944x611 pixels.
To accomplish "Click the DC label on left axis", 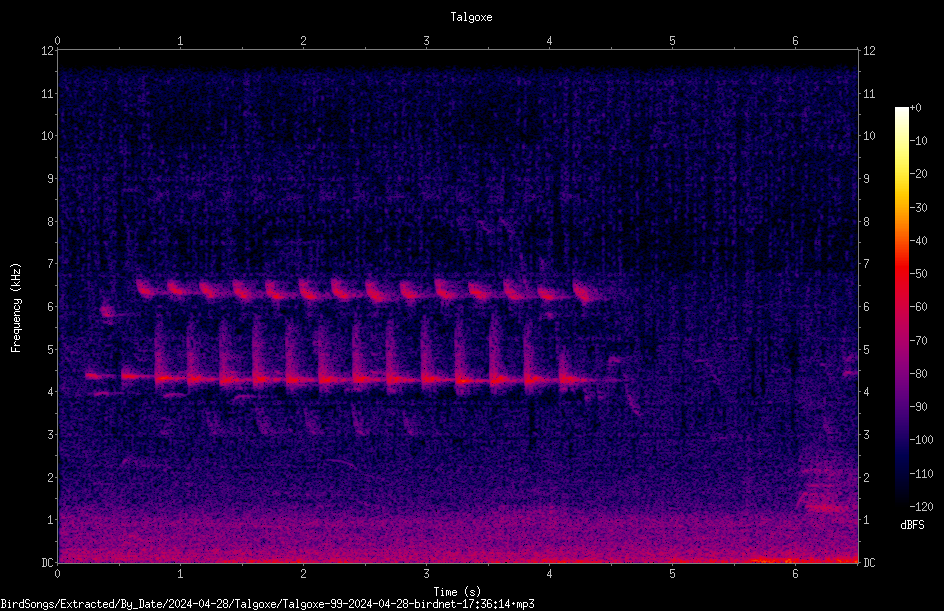I will pos(48,562).
